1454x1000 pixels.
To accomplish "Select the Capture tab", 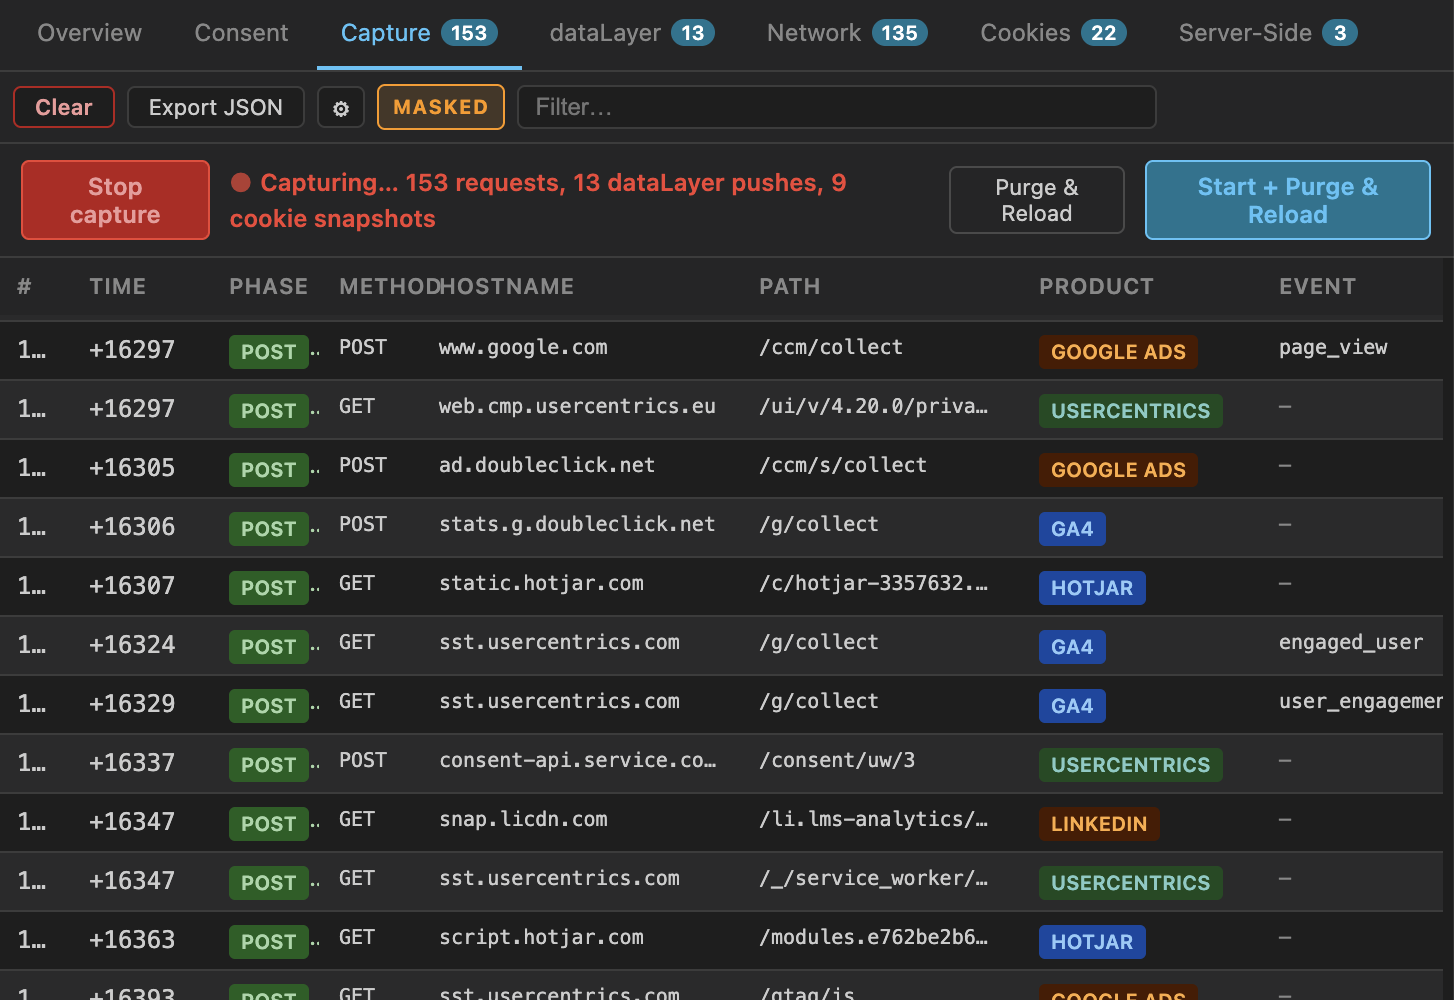I will [x=419, y=33].
